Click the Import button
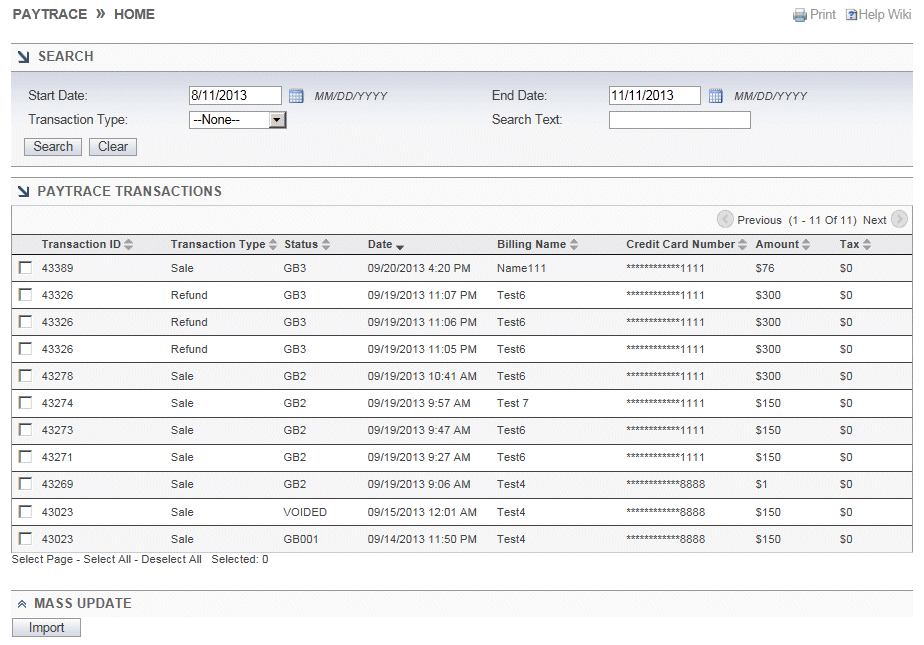 coord(46,628)
